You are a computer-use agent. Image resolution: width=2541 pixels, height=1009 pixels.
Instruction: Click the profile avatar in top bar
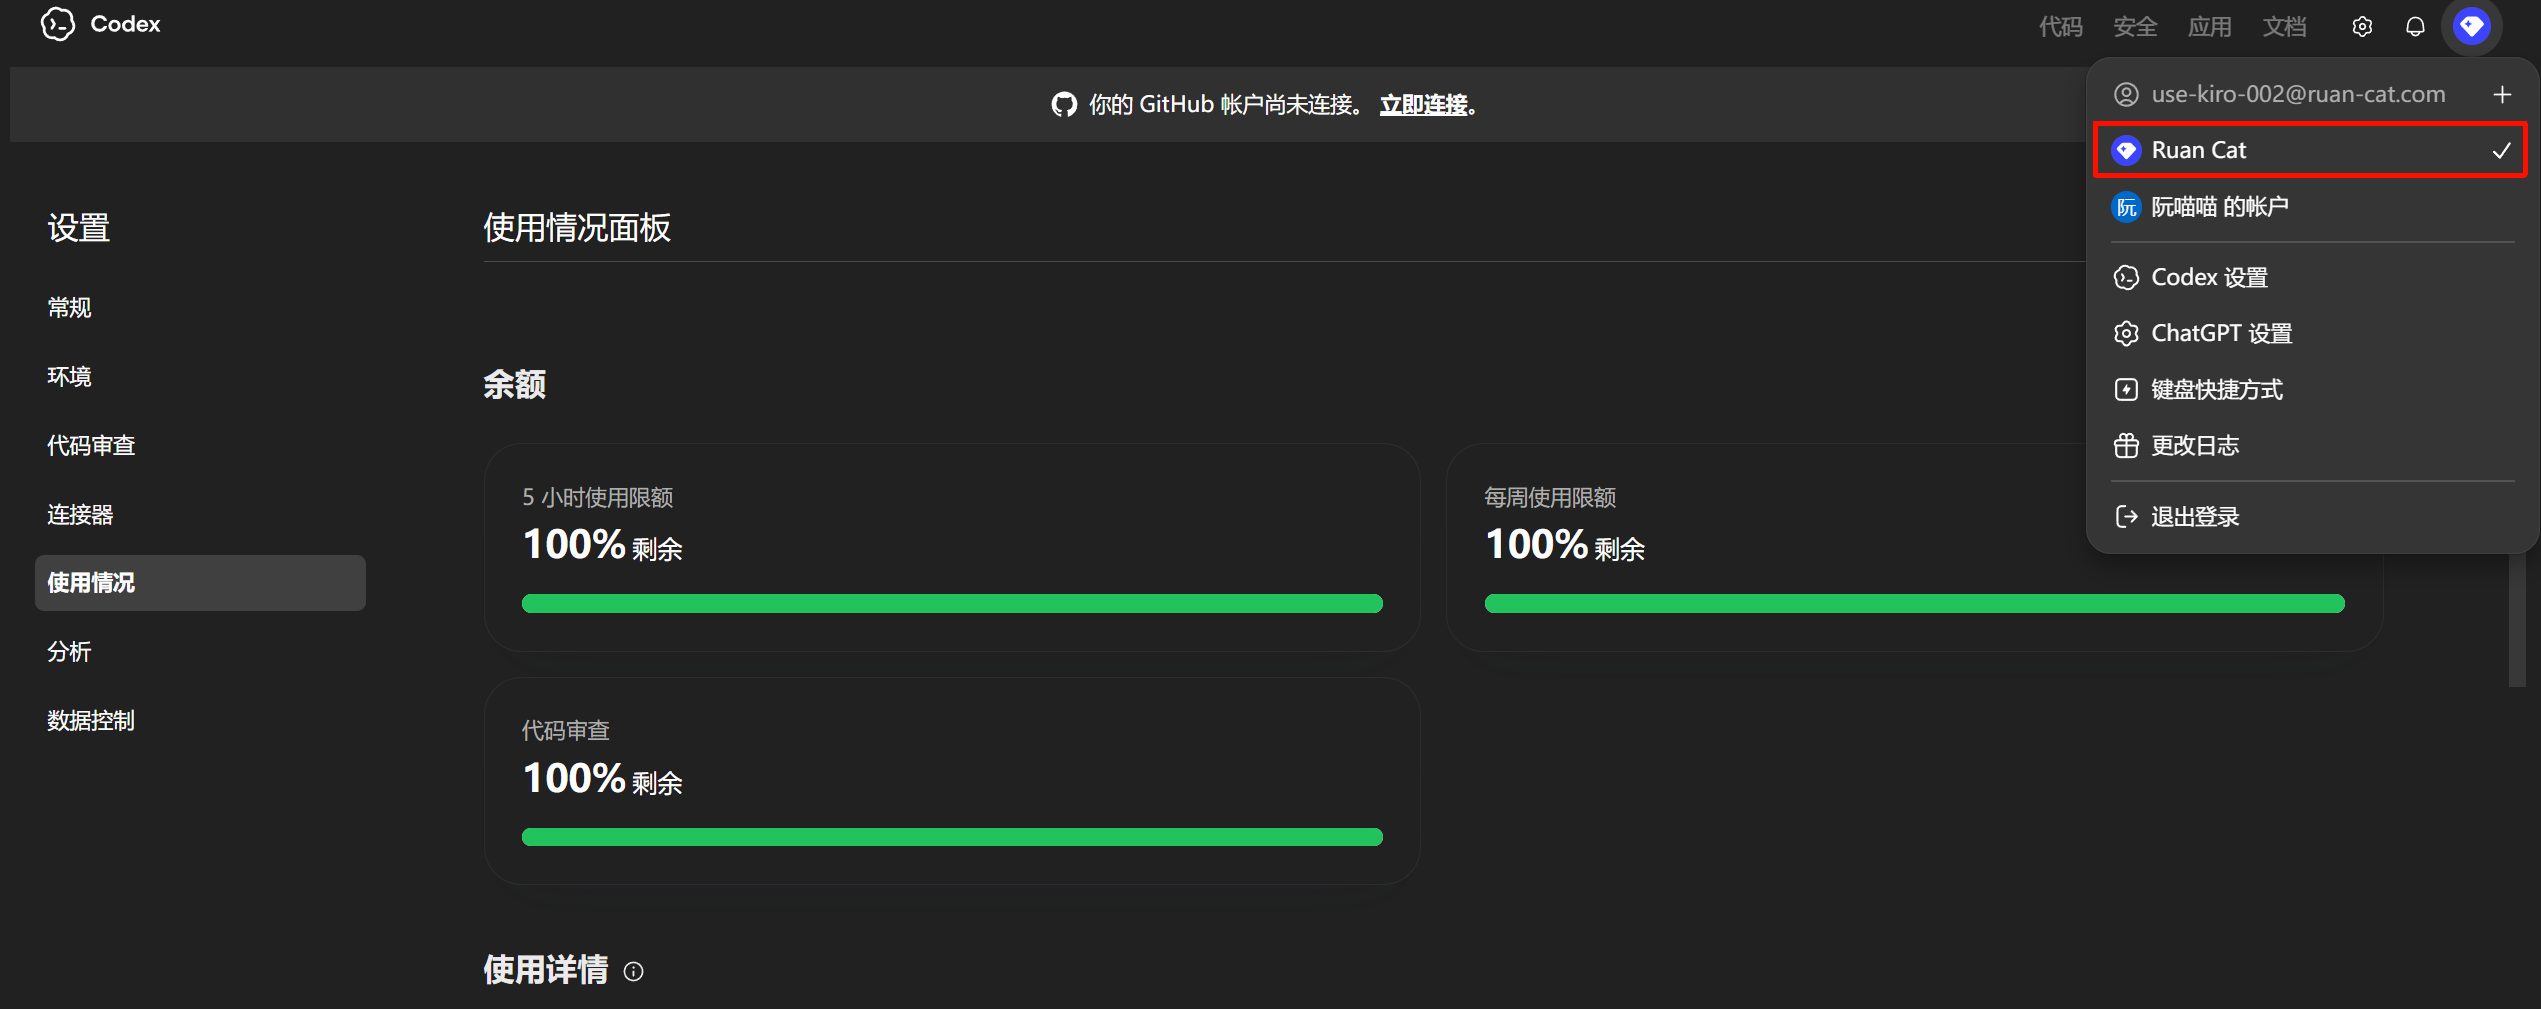[2471, 26]
